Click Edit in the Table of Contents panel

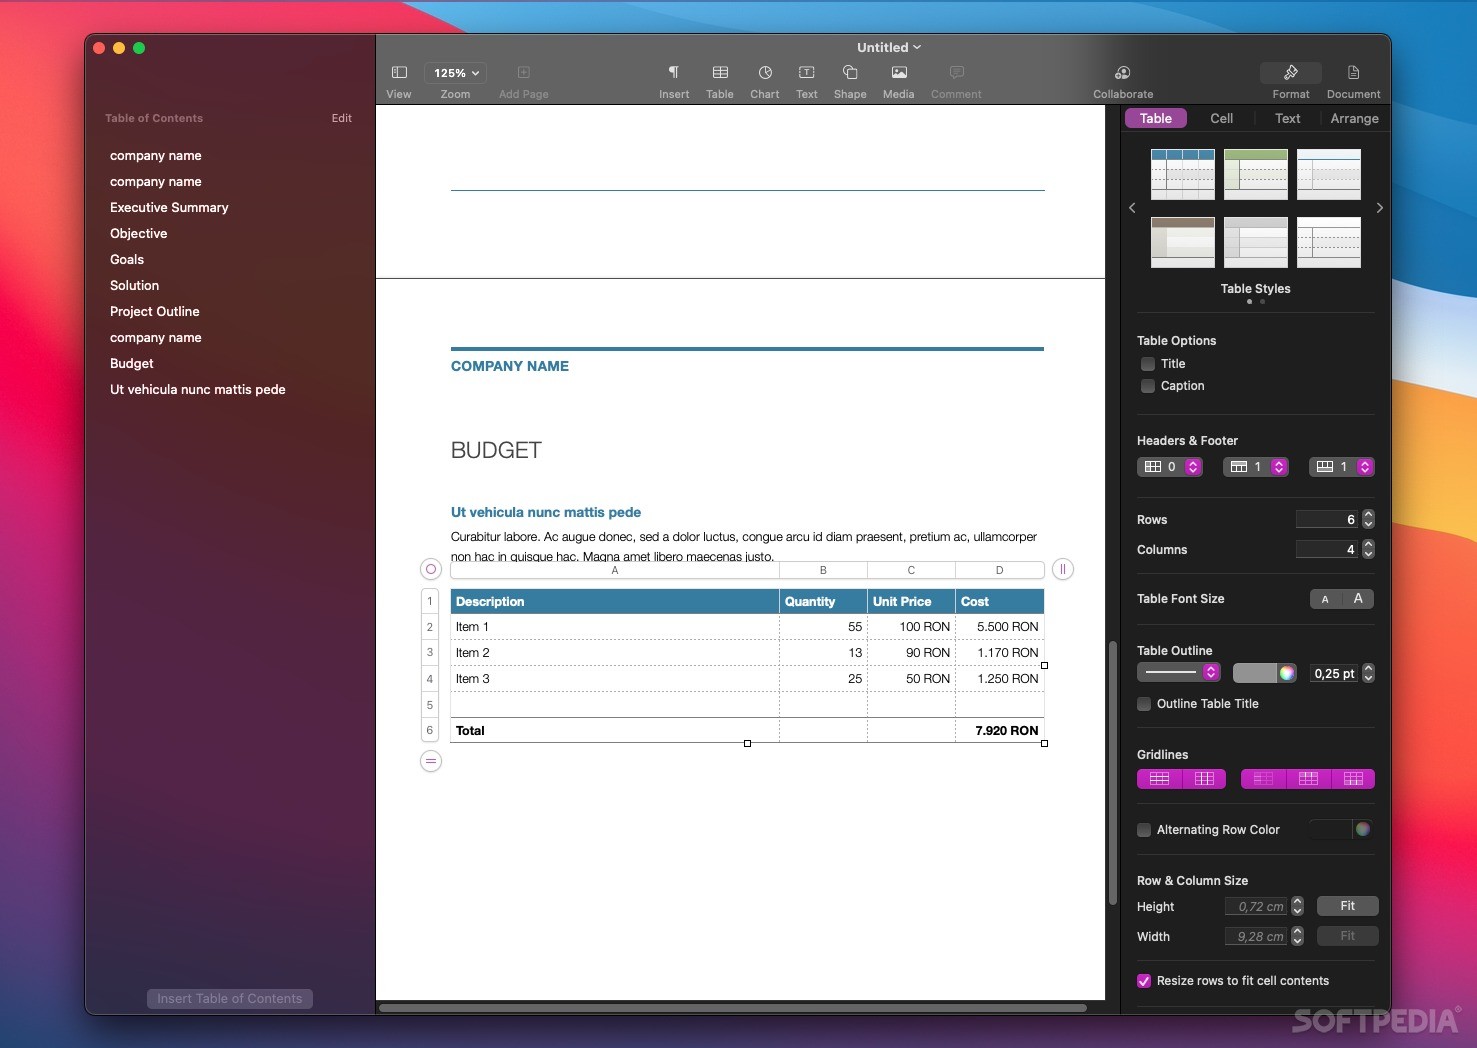(341, 118)
